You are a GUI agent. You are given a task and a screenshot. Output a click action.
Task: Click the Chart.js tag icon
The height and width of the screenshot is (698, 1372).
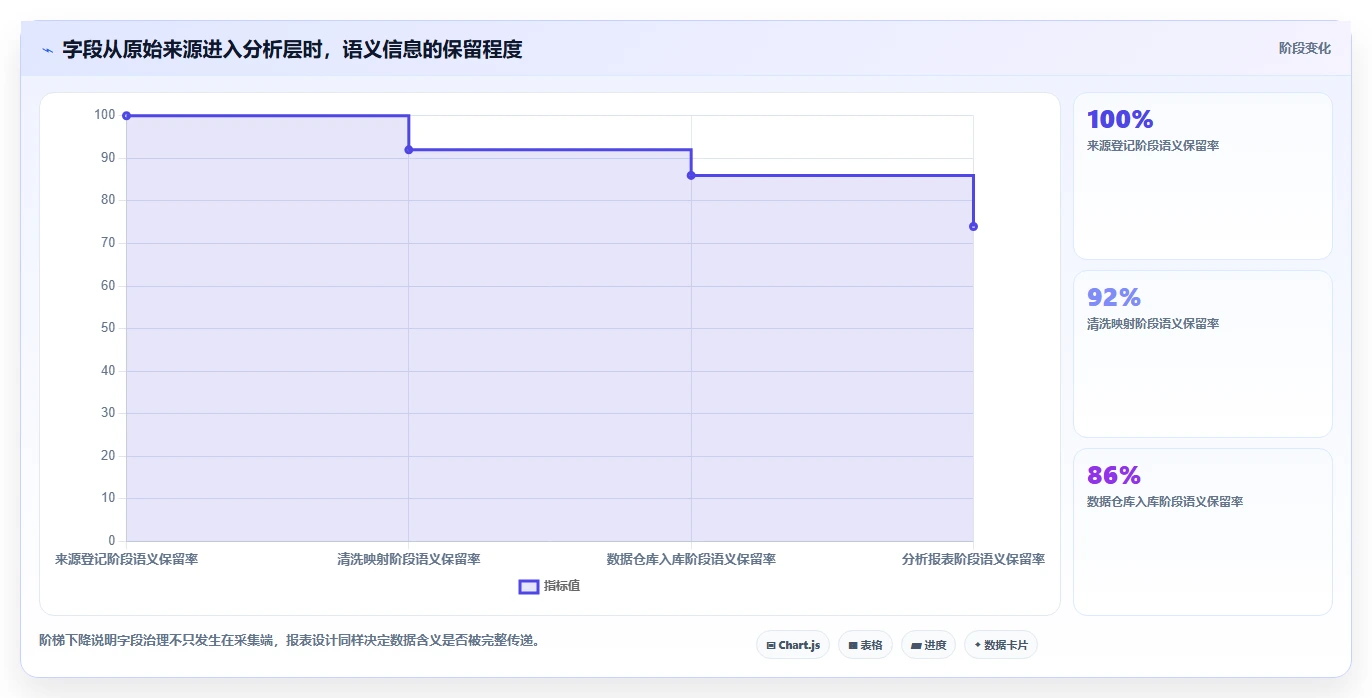point(771,646)
